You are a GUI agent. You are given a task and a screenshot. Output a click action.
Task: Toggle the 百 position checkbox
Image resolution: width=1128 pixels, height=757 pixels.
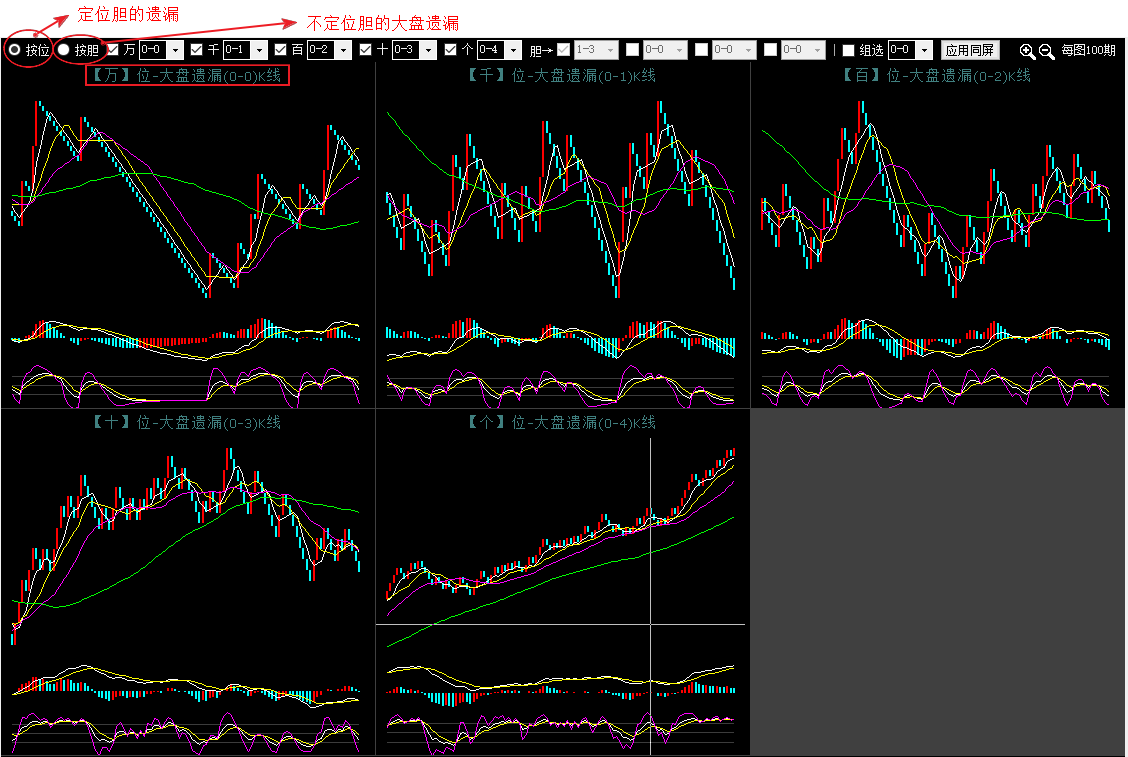tap(281, 50)
